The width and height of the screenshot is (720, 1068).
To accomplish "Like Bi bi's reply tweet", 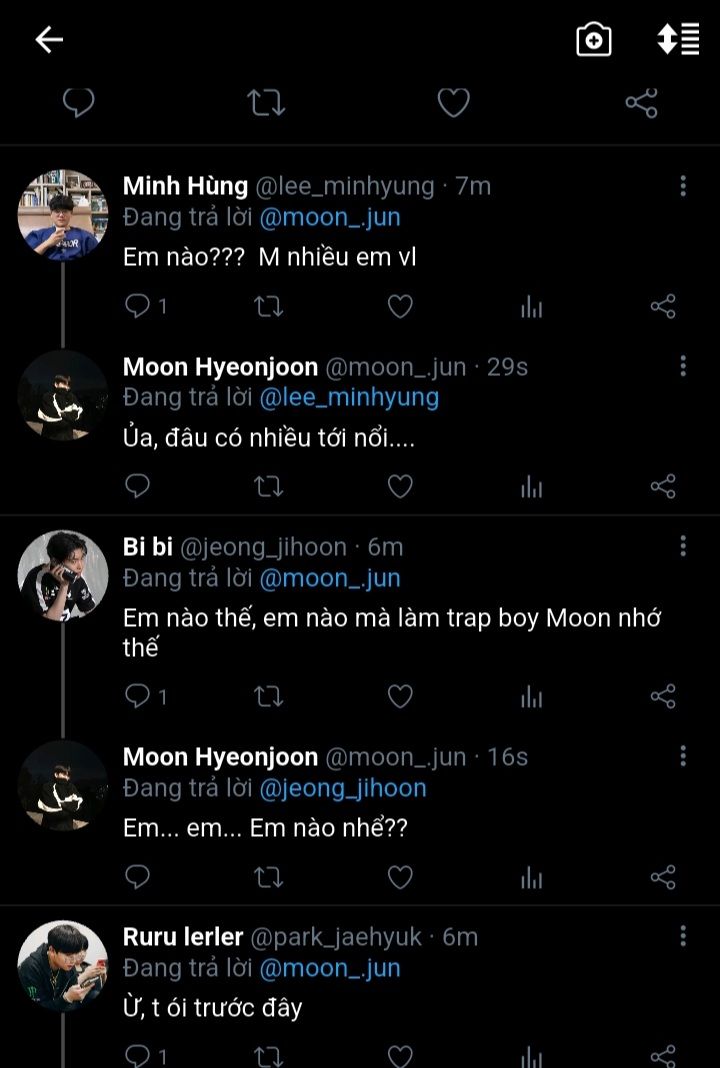I will [x=400, y=696].
